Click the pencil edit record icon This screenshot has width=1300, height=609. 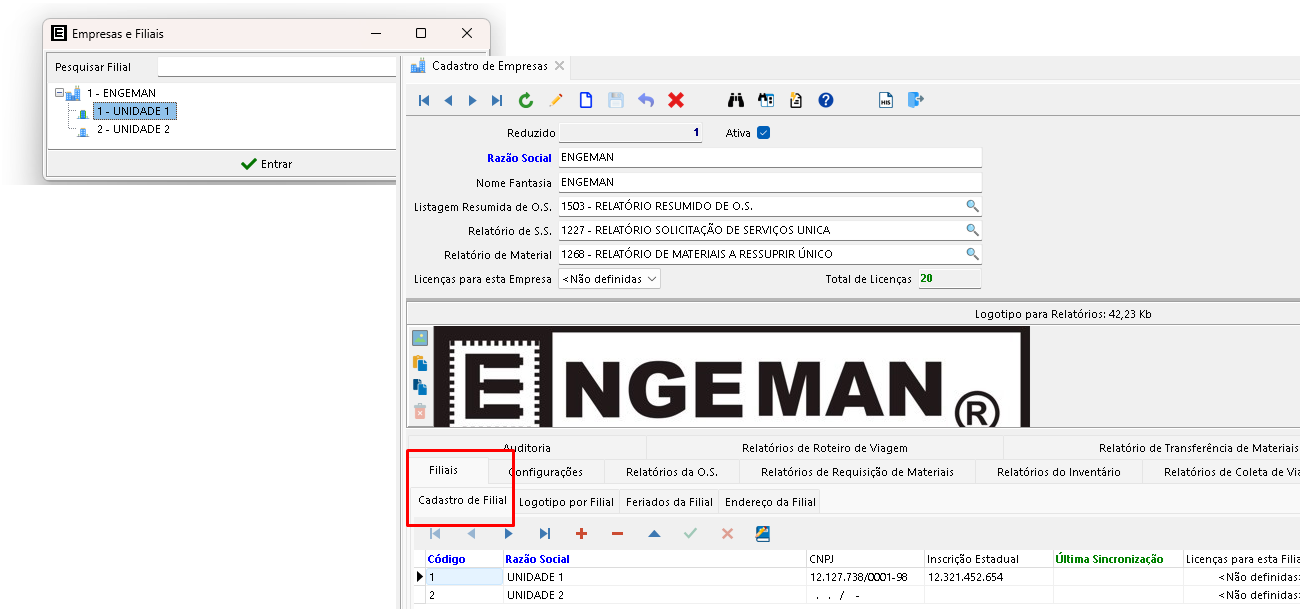(x=556, y=100)
